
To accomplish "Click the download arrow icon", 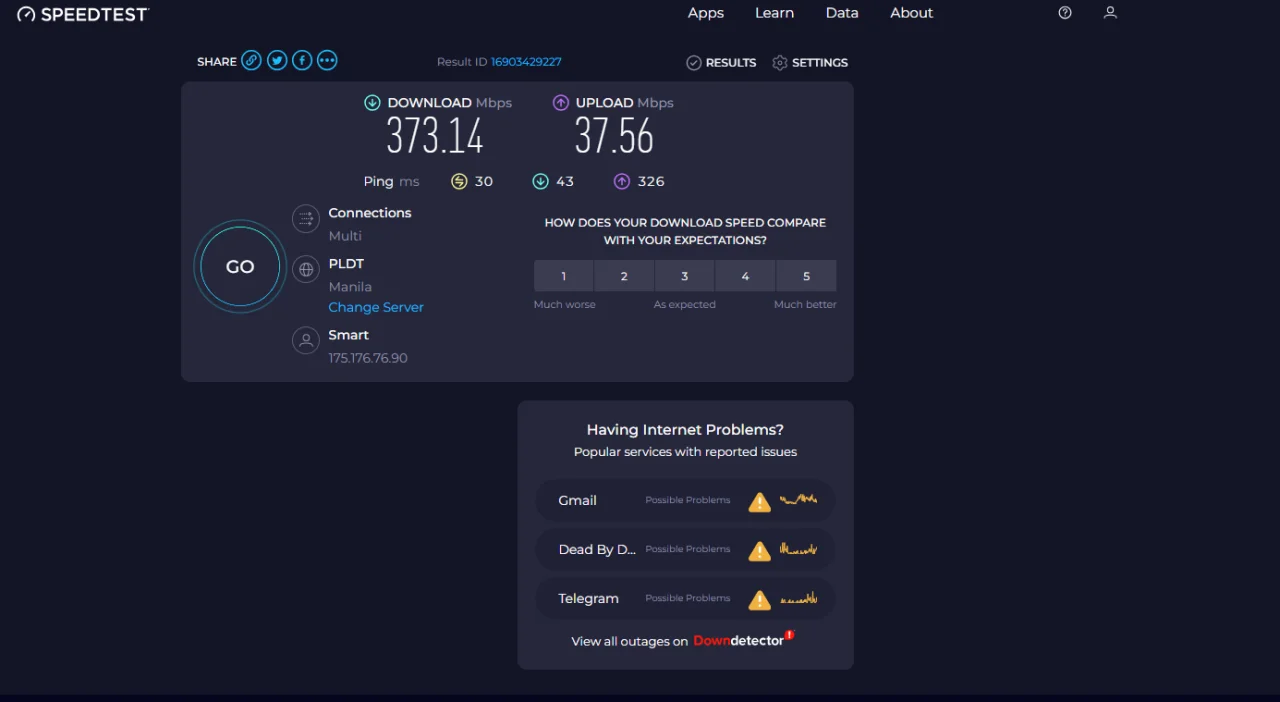I will coord(372,102).
